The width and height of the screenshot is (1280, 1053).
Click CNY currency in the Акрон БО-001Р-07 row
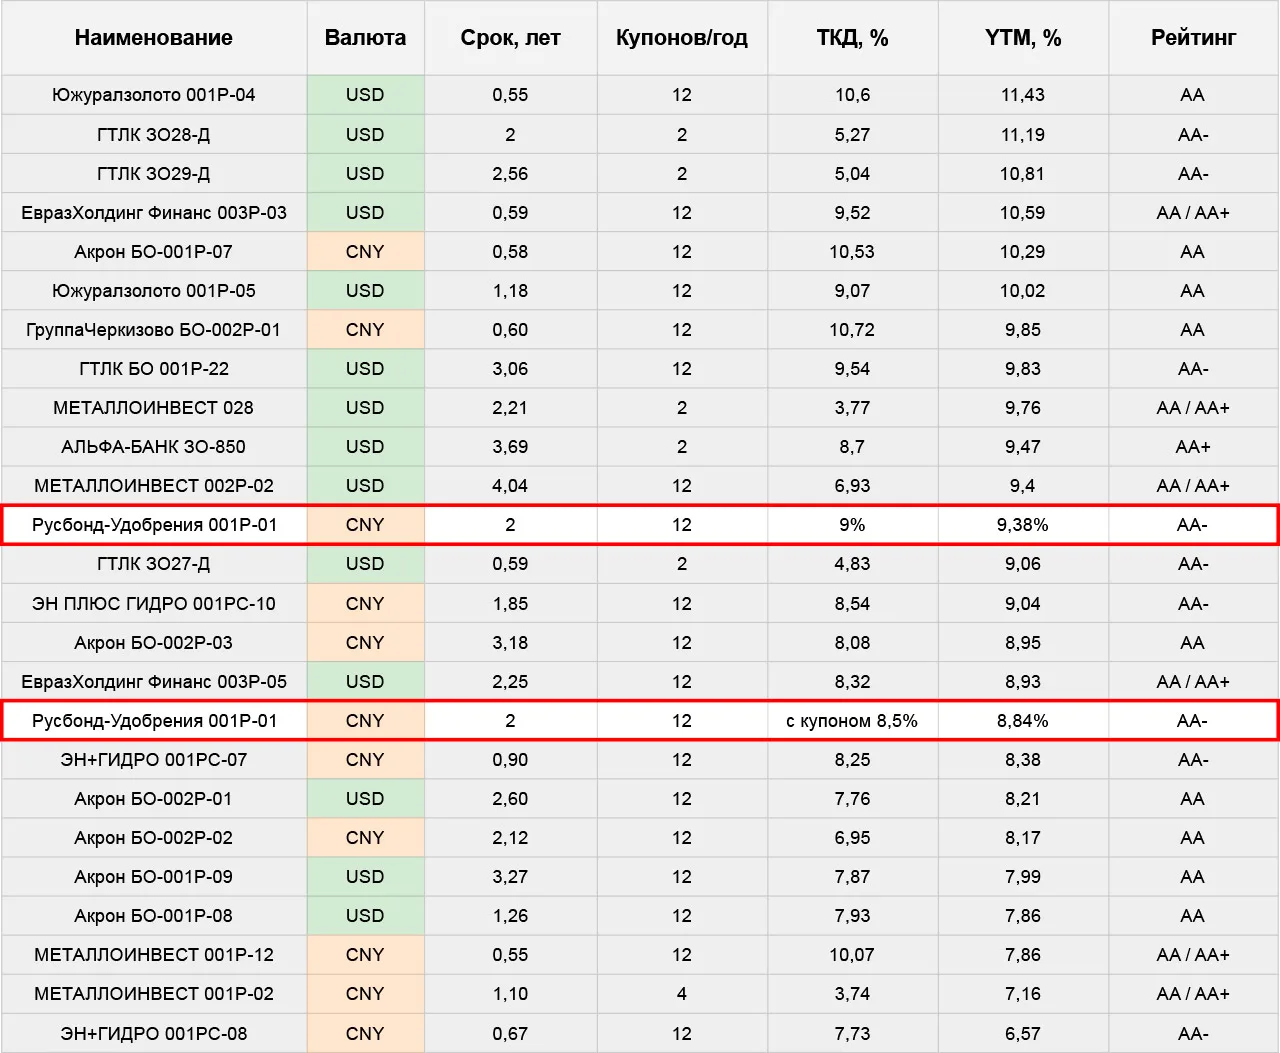[365, 251]
